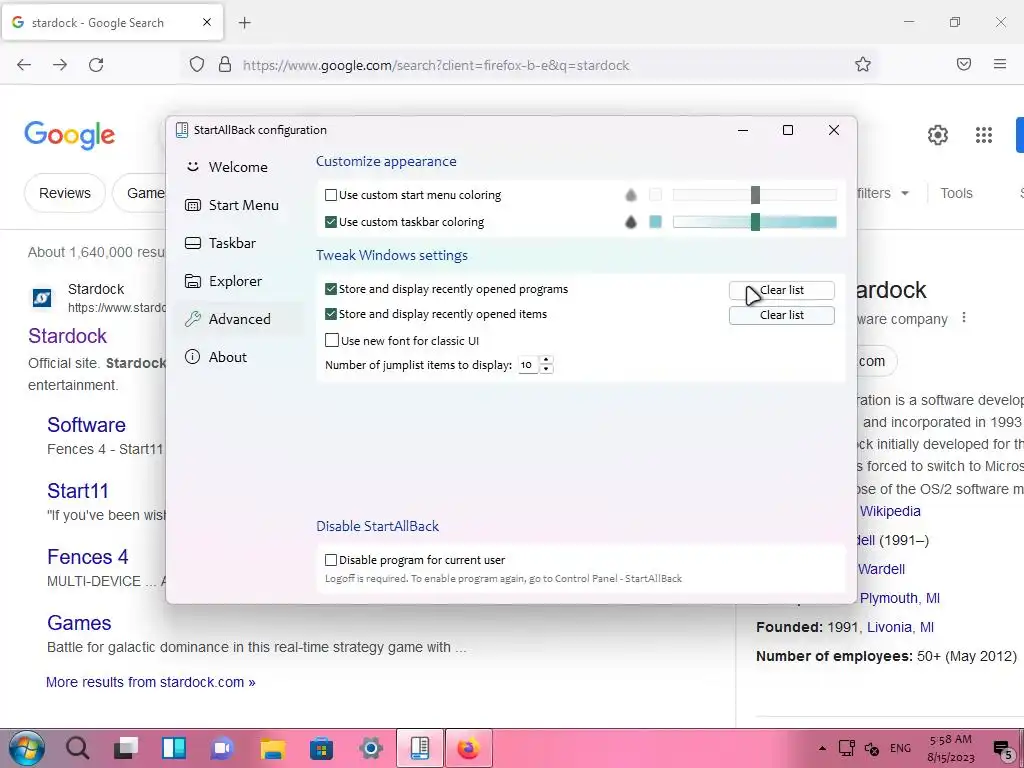Bookmark this page with the star icon

point(863,65)
